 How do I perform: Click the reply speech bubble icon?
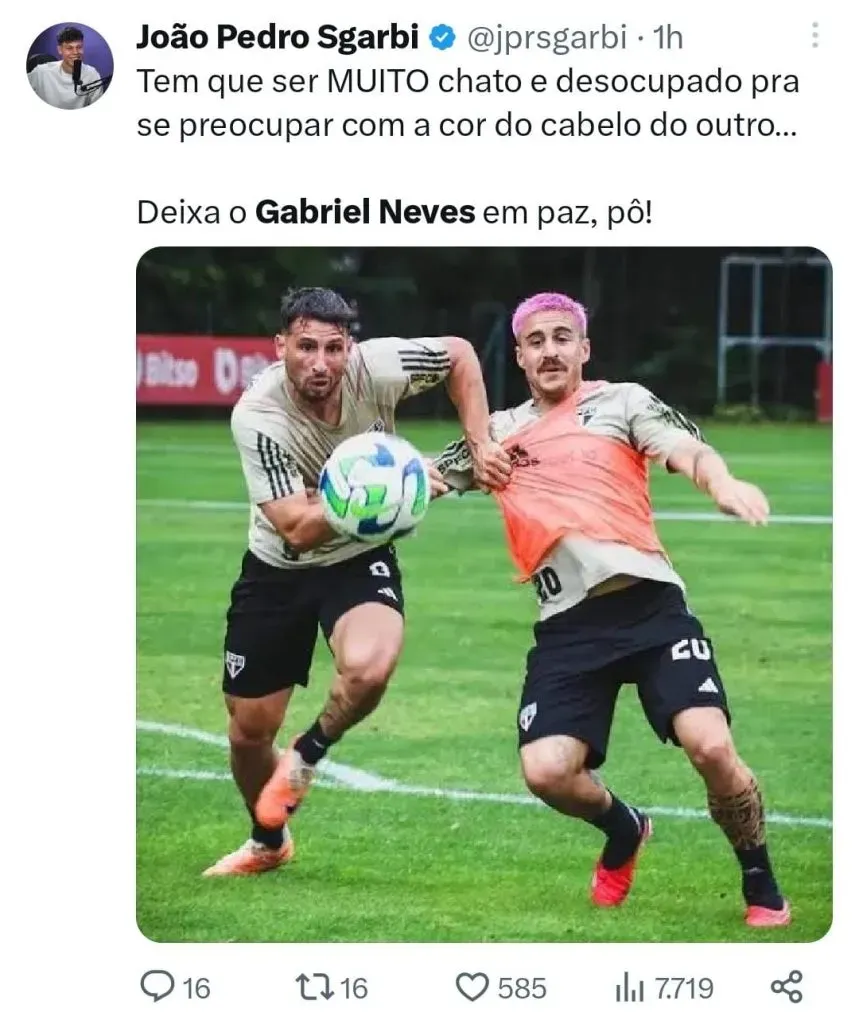coord(157,987)
